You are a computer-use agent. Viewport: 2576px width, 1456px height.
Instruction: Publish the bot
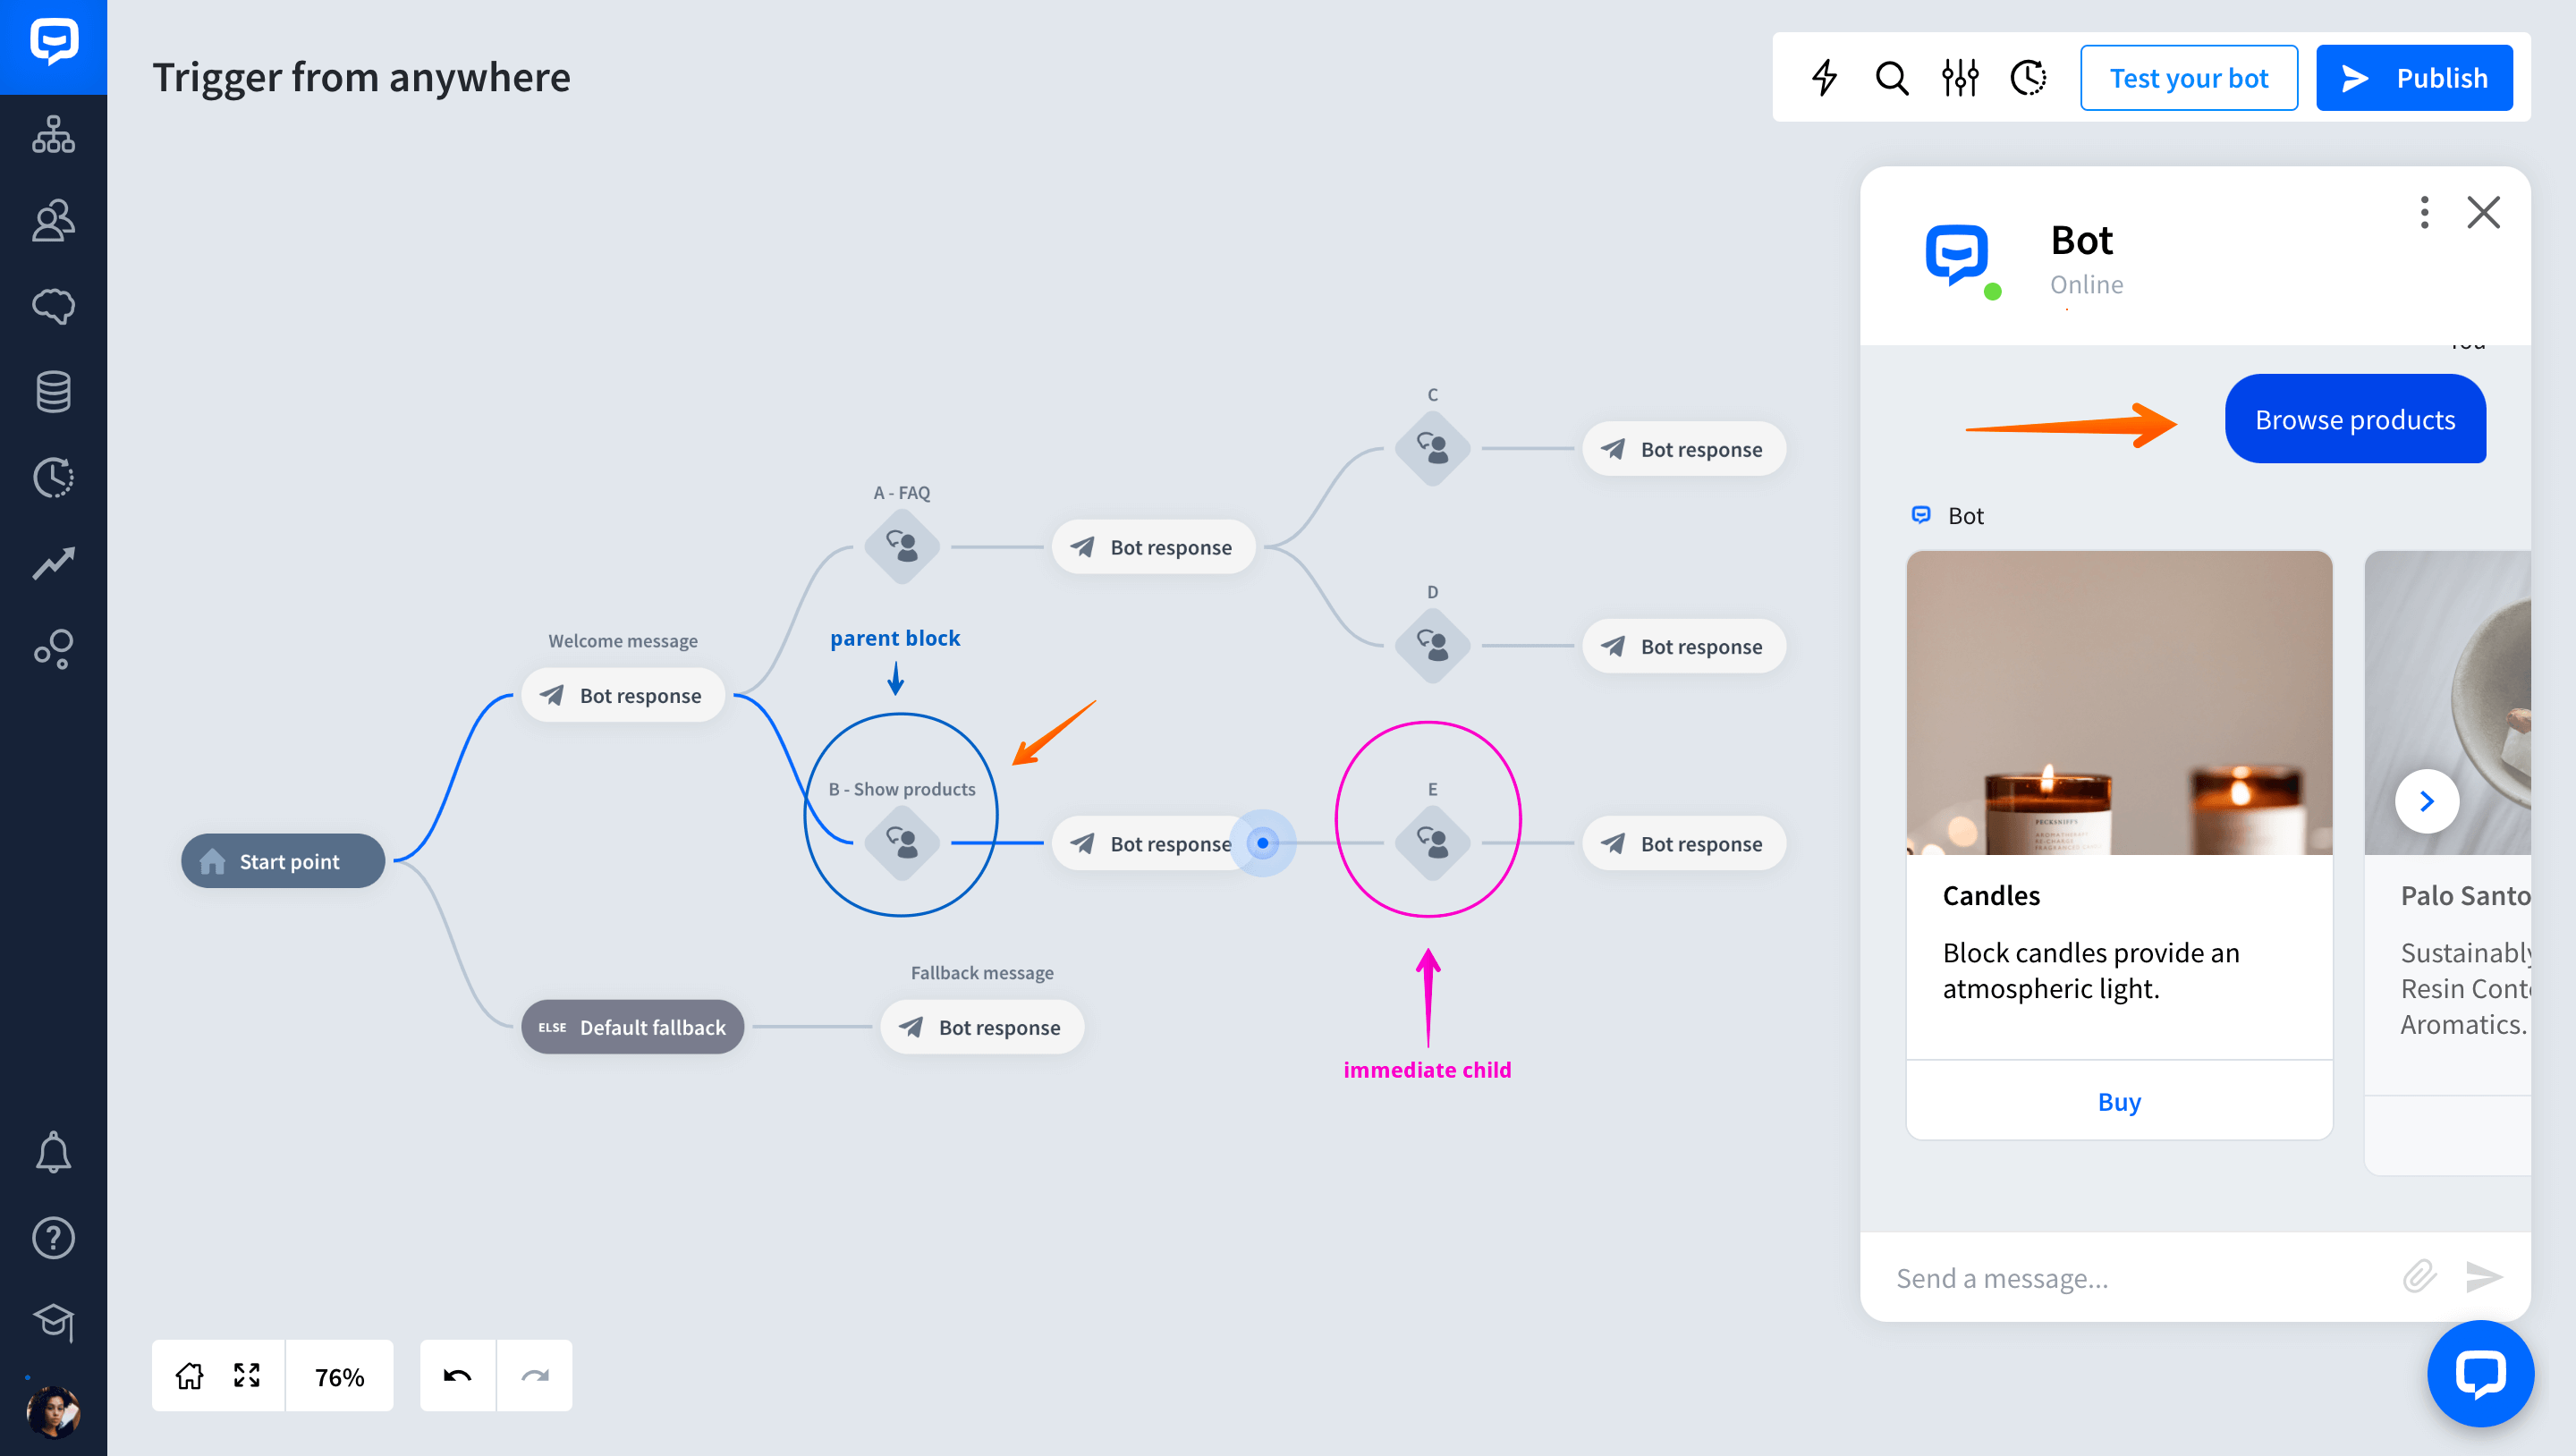[2414, 78]
